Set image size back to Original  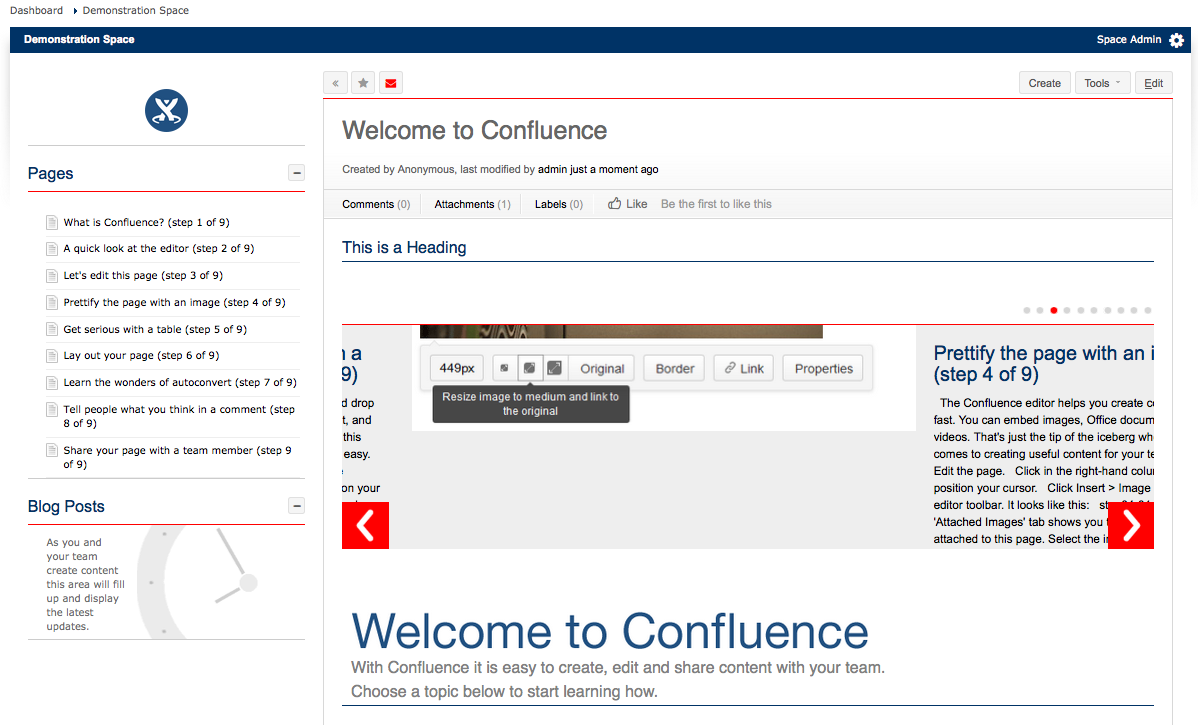click(x=602, y=368)
